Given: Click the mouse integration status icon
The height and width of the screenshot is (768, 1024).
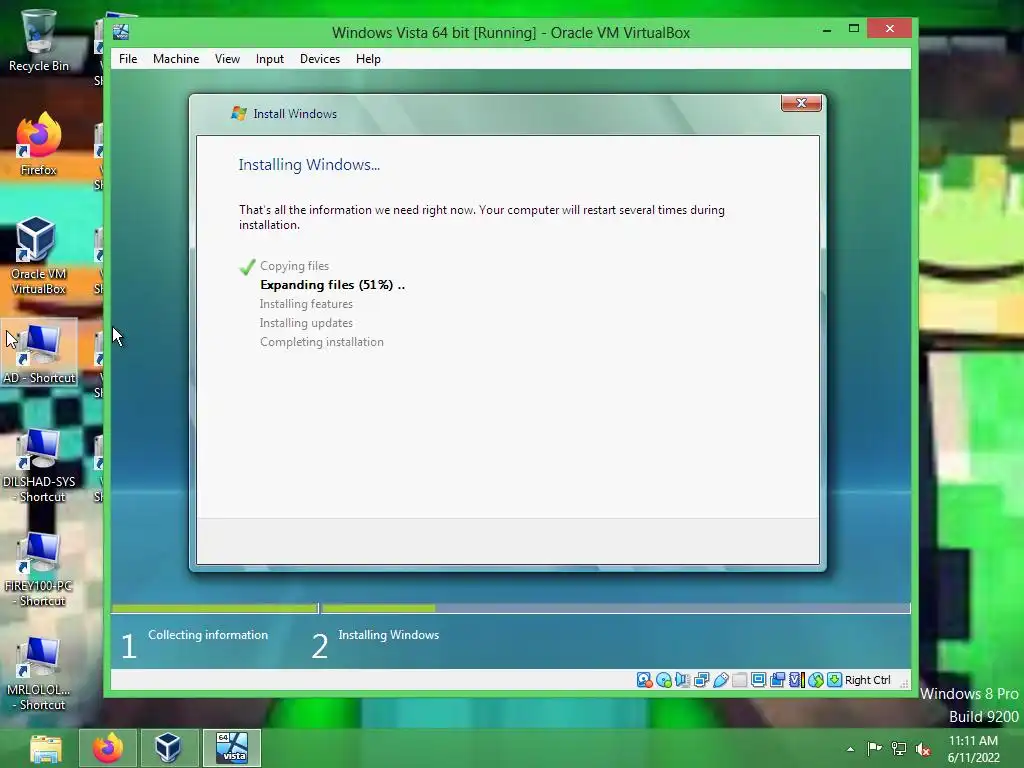Looking at the screenshot, I should point(816,680).
